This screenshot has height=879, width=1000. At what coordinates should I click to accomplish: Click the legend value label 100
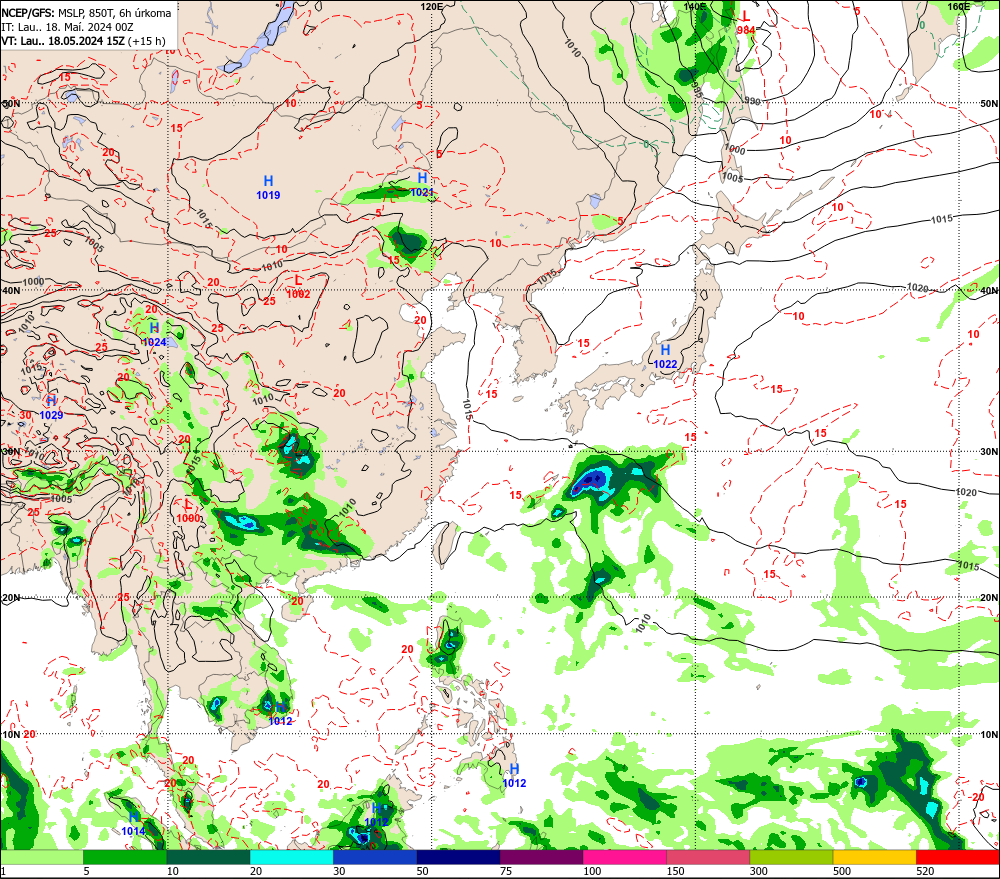(592, 871)
